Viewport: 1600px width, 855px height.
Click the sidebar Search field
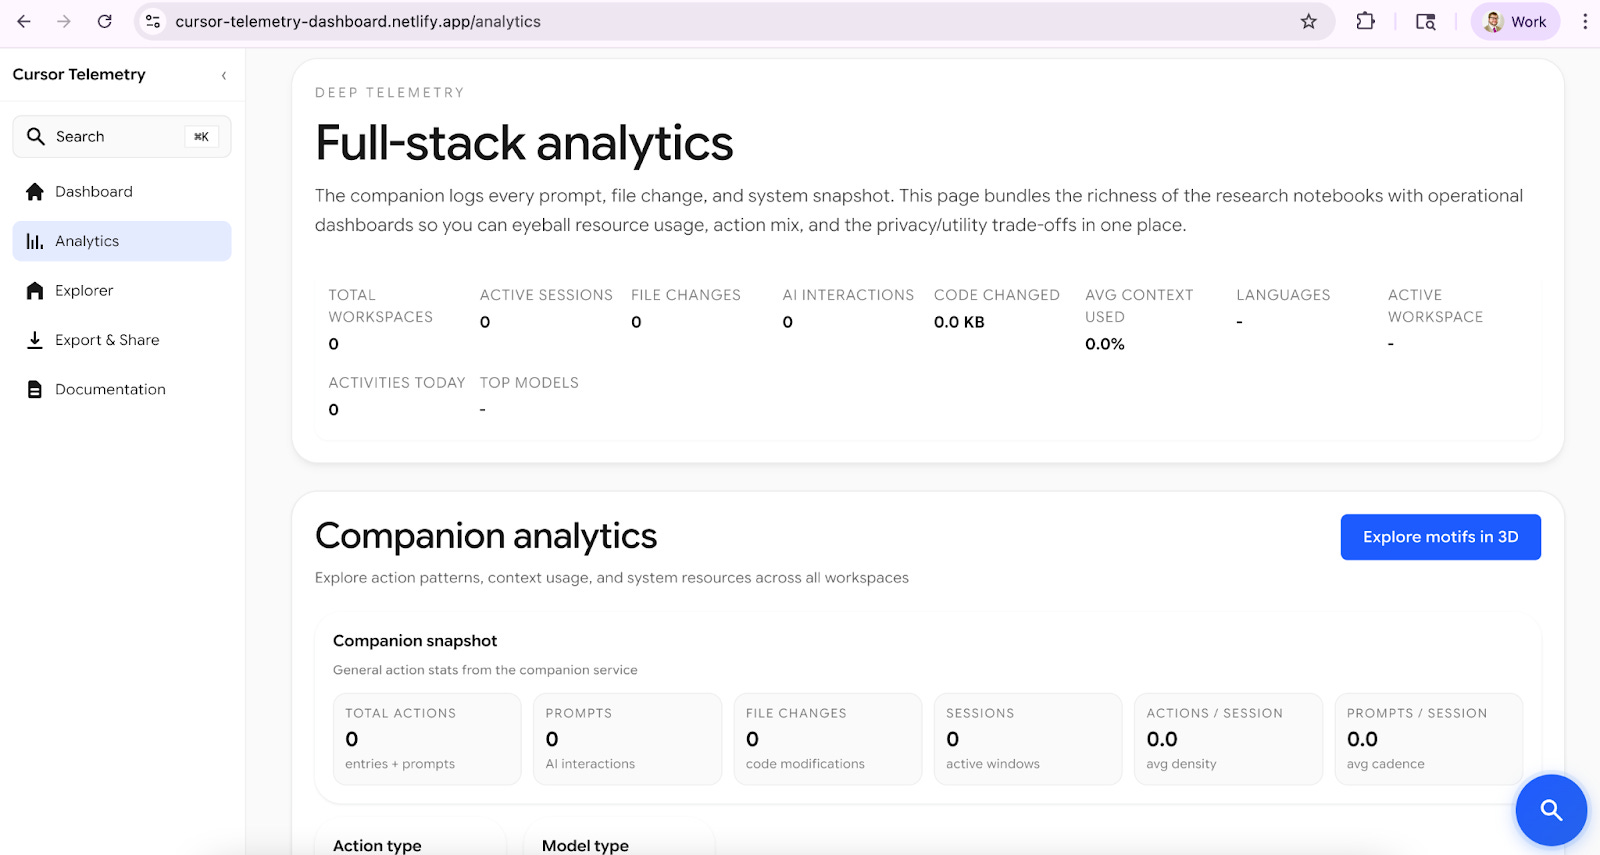click(x=122, y=136)
